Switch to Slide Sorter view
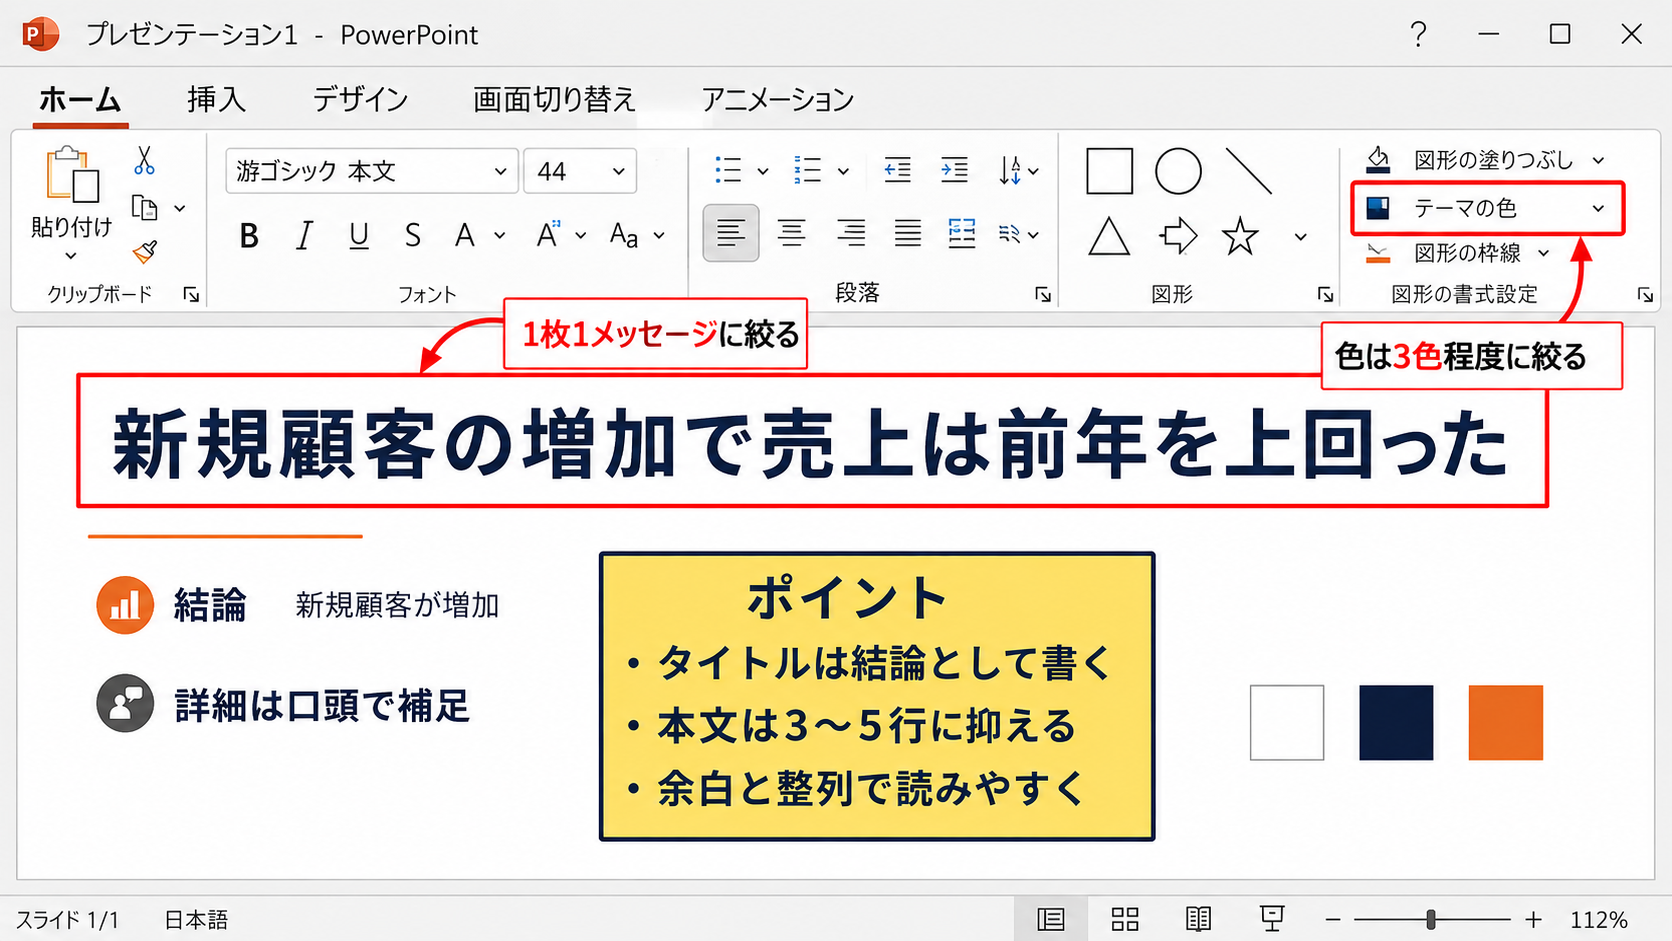This screenshot has width=1672, height=941. pos(1125,919)
